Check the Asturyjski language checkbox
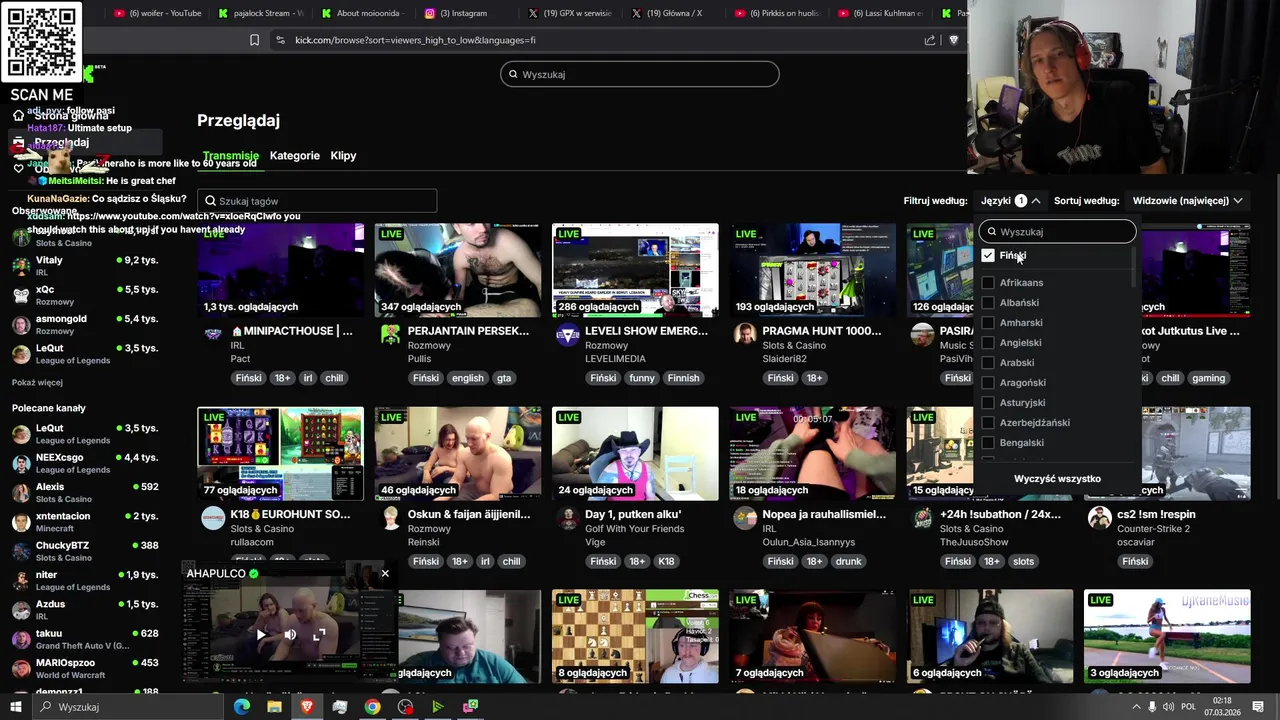The height and width of the screenshot is (720, 1280). pos(988,403)
